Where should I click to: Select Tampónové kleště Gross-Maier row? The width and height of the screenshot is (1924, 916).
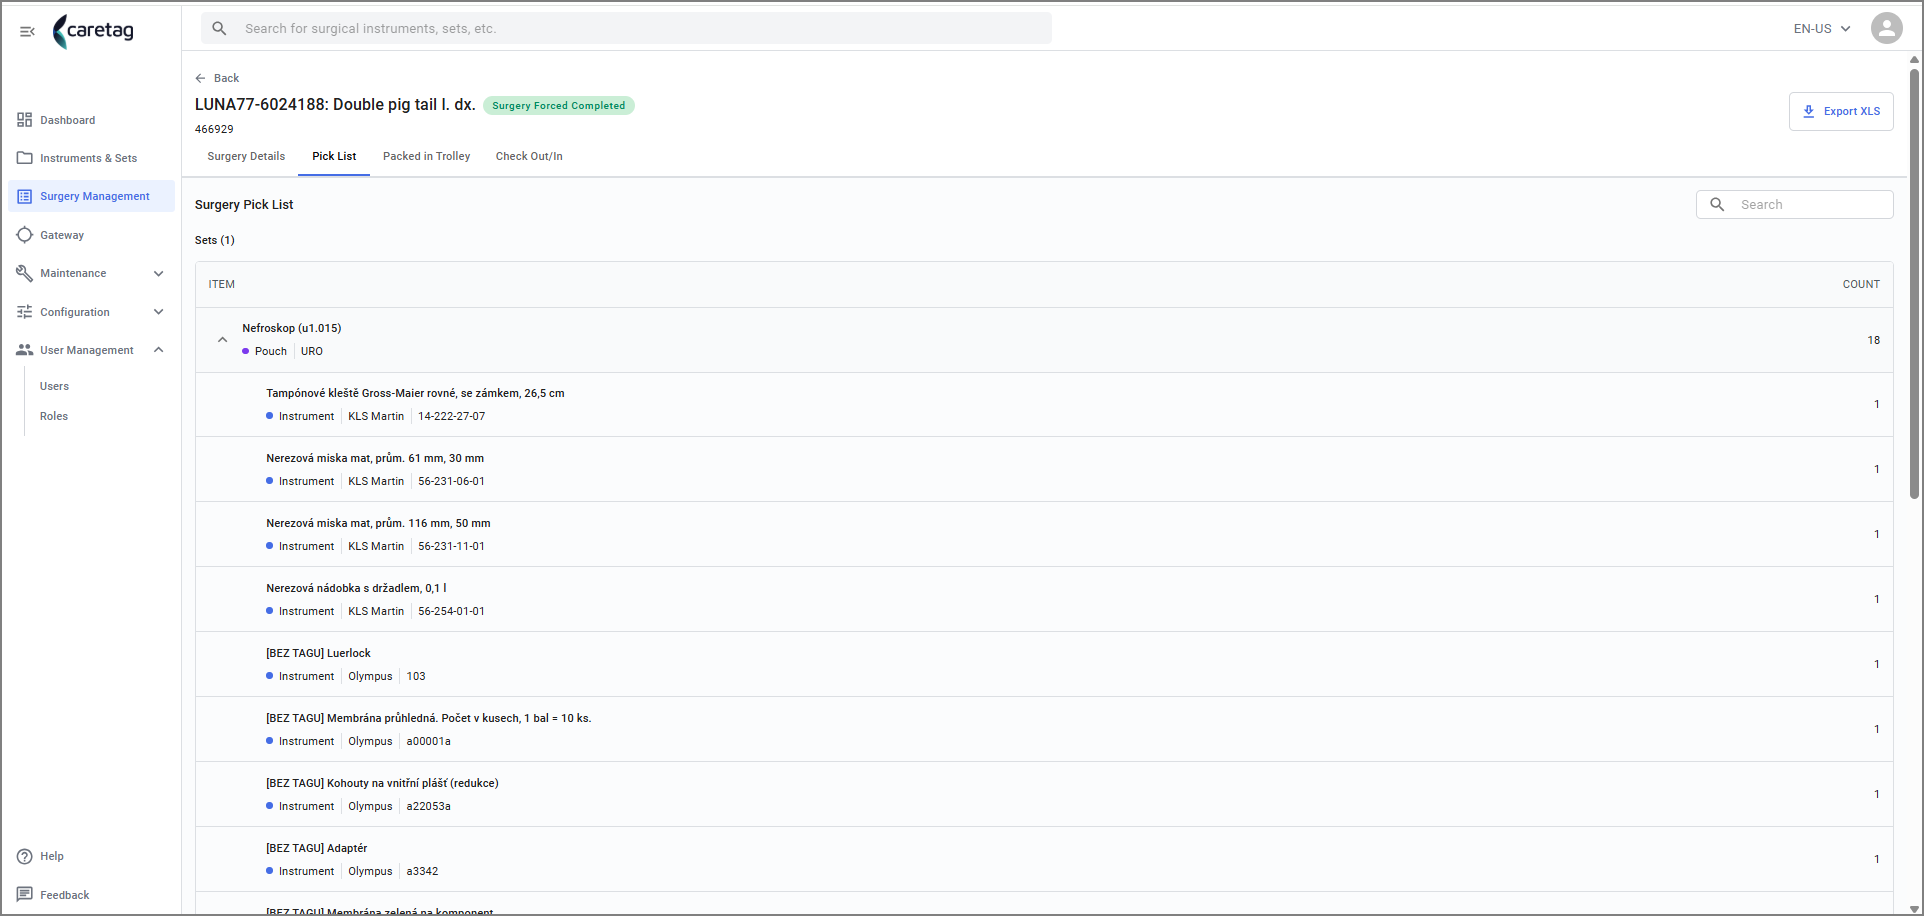[1044, 404]
